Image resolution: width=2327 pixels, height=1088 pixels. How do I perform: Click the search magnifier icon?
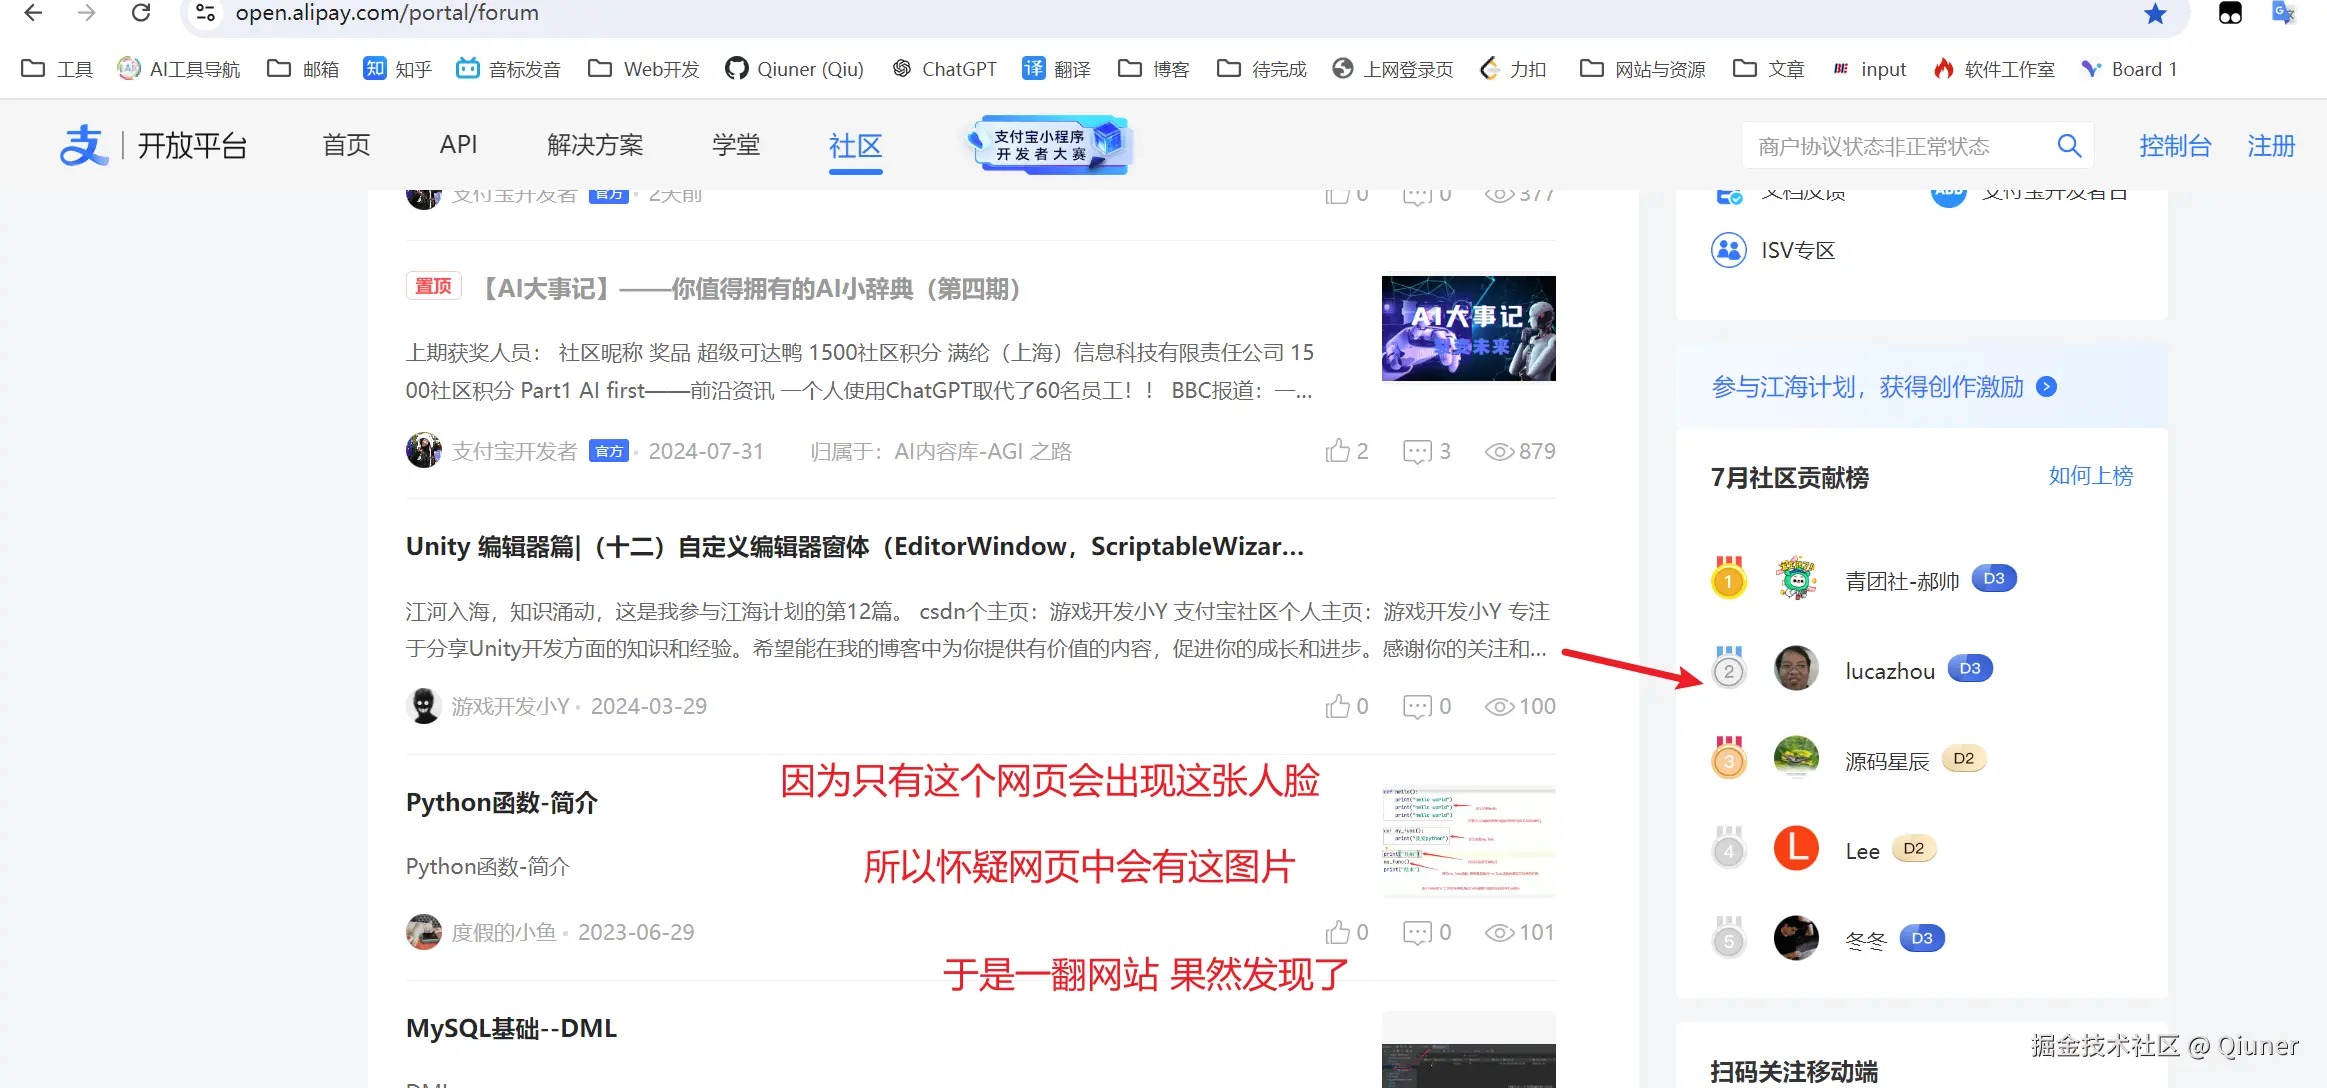2069,146
